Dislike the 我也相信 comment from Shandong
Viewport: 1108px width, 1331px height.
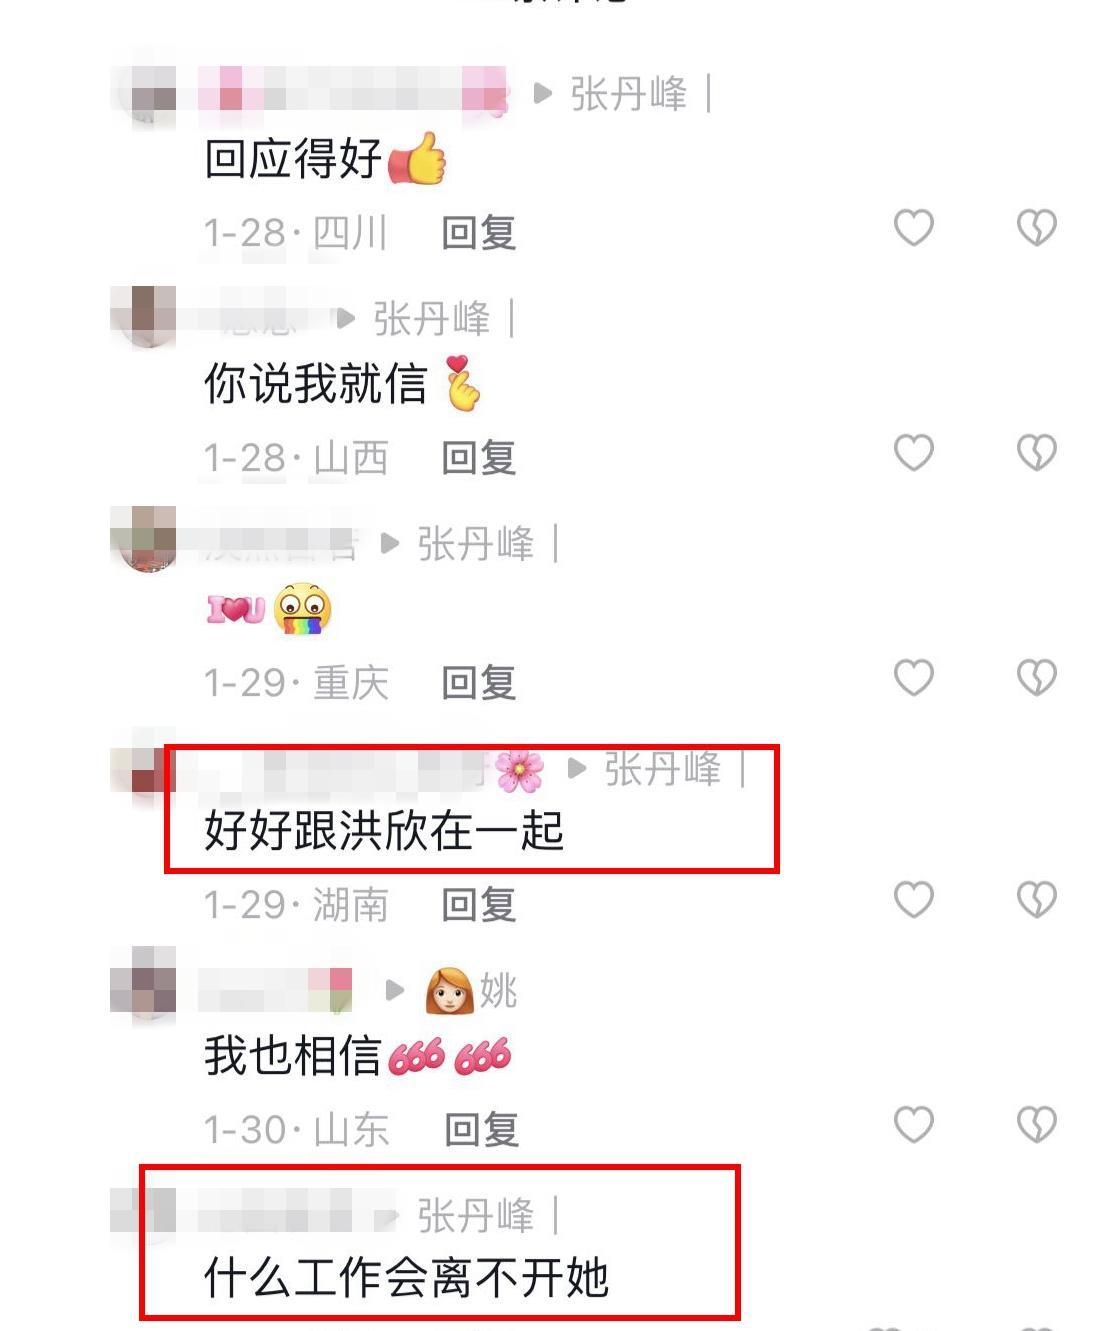pos(1036,1125)
